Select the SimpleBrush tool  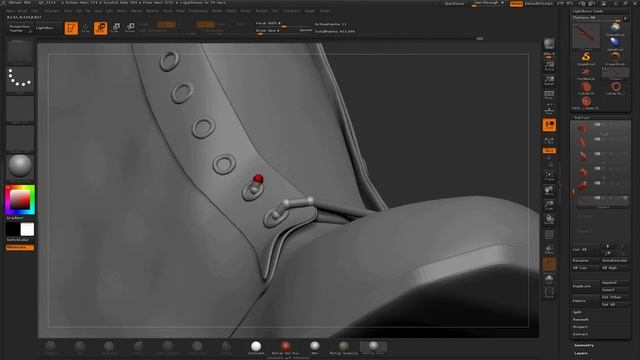point(586,58)
